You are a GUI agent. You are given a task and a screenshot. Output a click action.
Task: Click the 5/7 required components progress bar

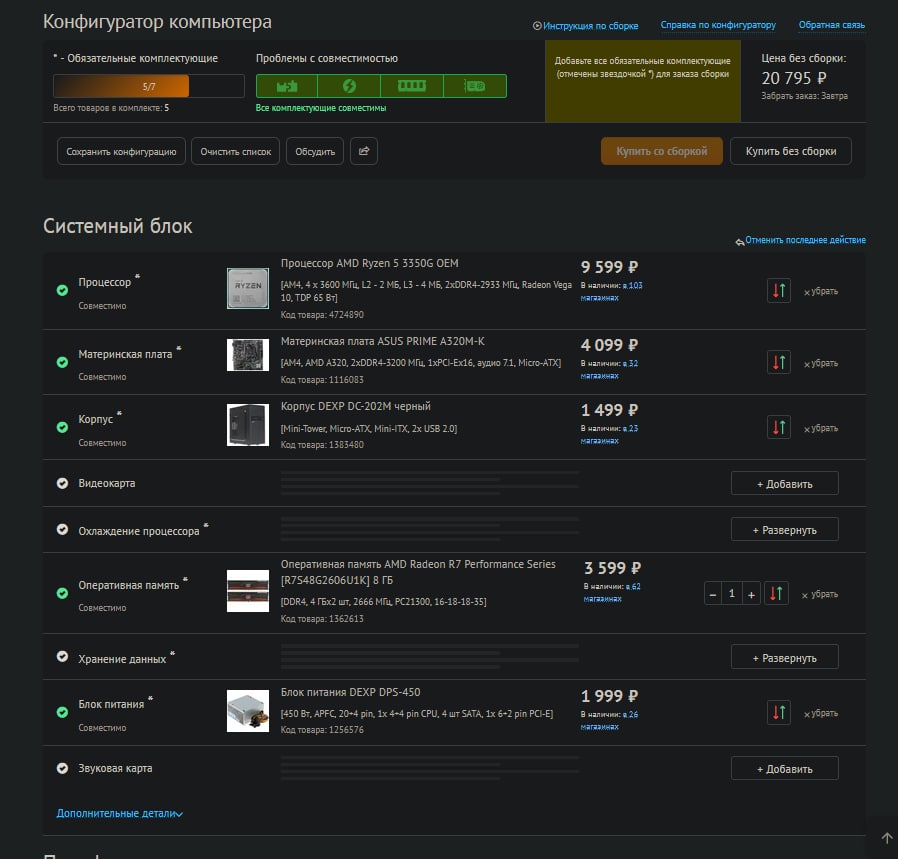149,86
